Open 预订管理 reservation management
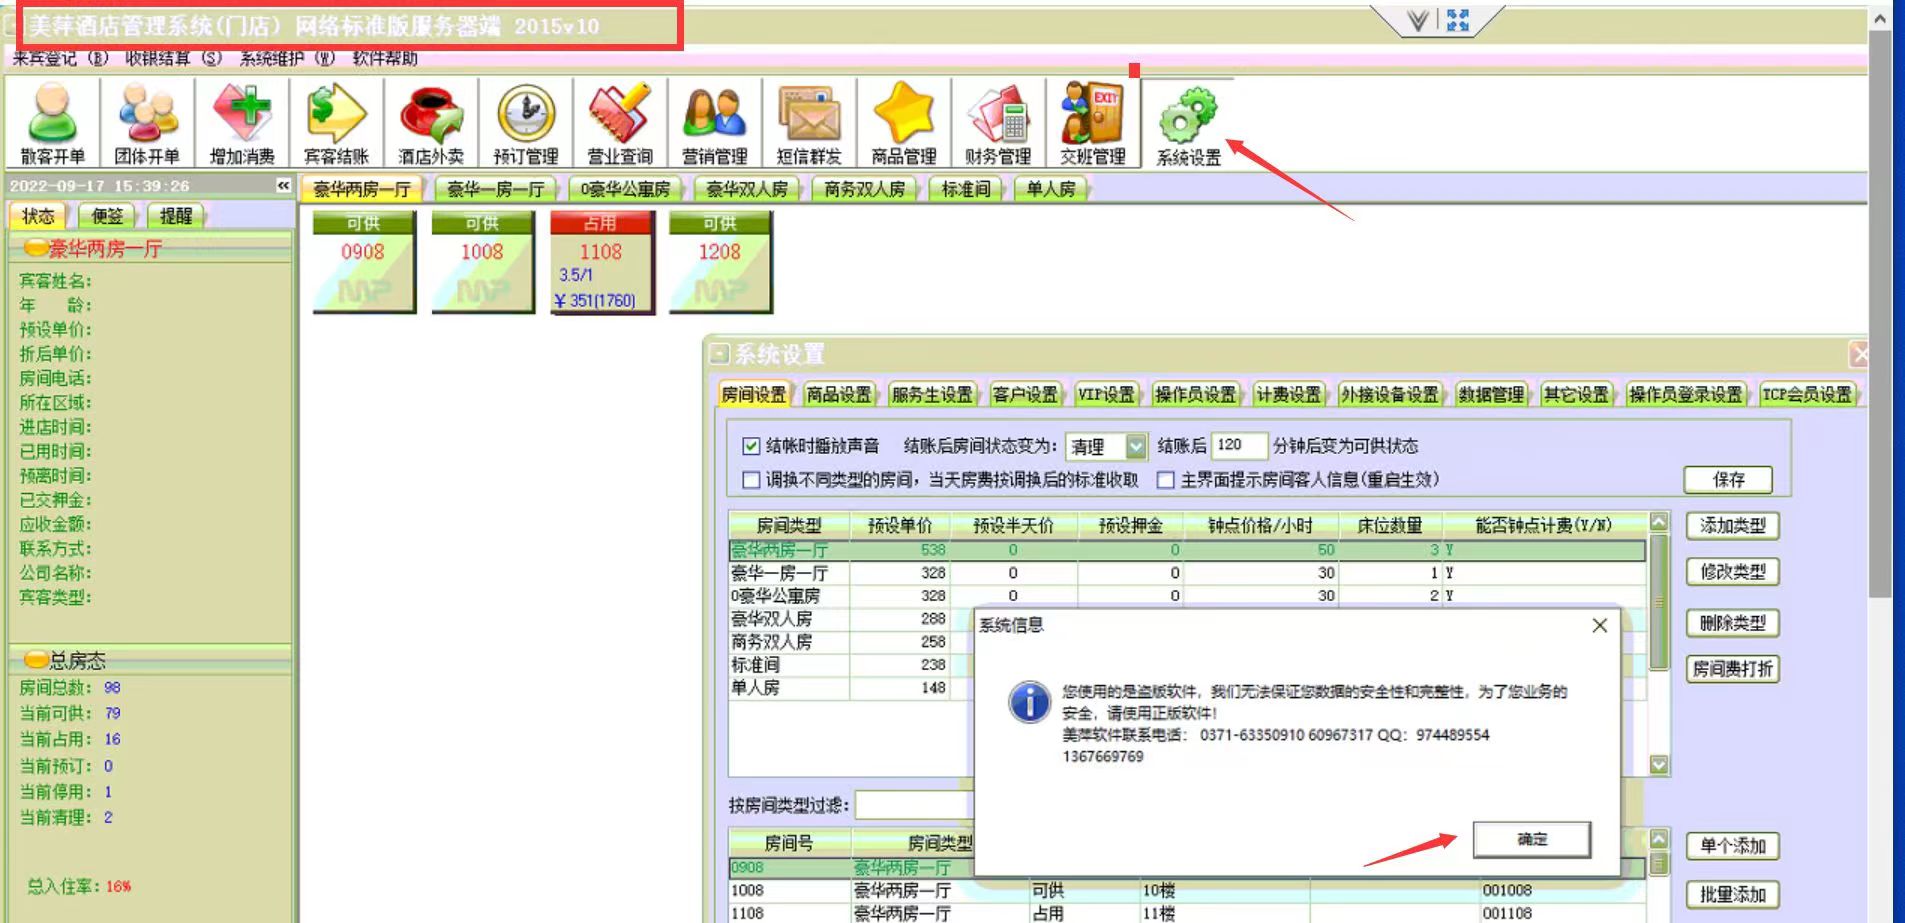The image size is (1905, 923). click(x=525, y=123)
